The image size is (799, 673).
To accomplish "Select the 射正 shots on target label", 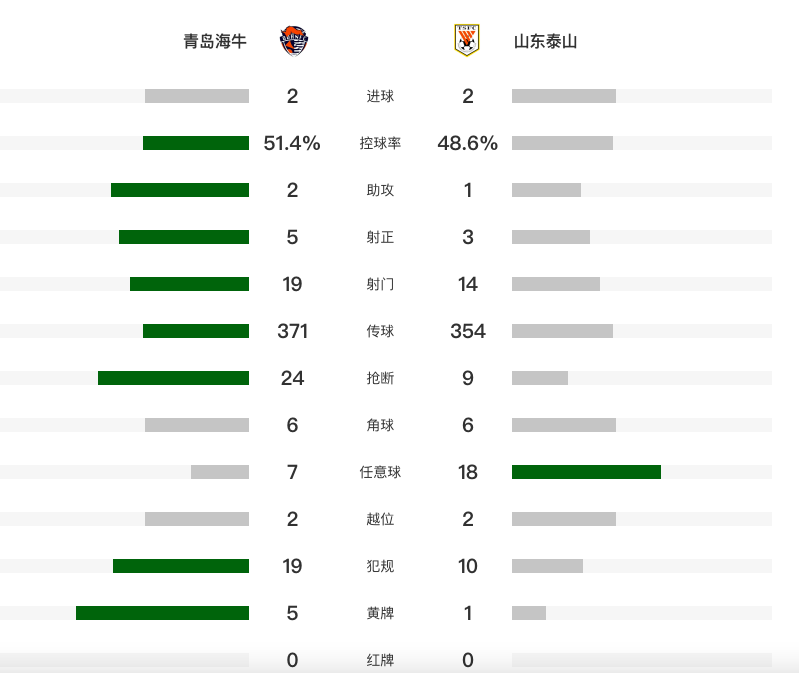I will pos(380,237).
